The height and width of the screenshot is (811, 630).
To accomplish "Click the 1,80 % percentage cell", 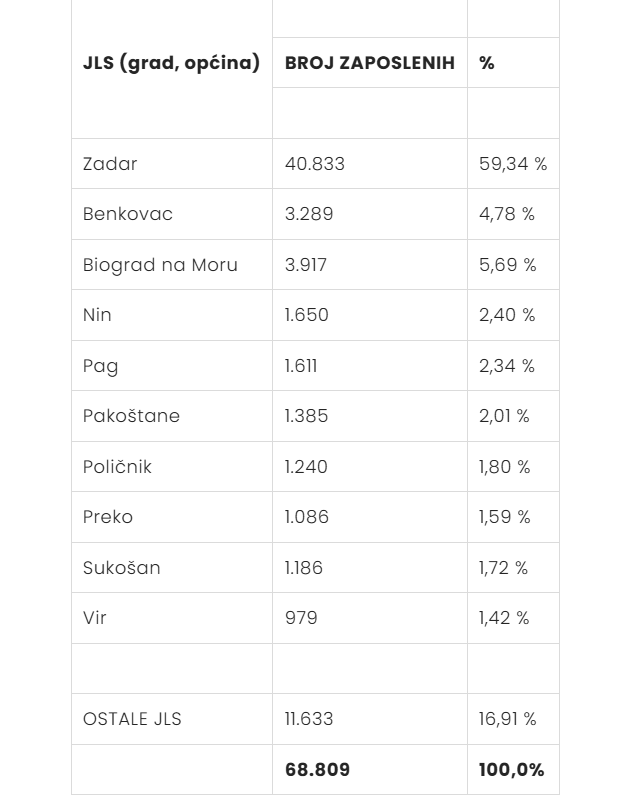I will click(x=504, y=467).
